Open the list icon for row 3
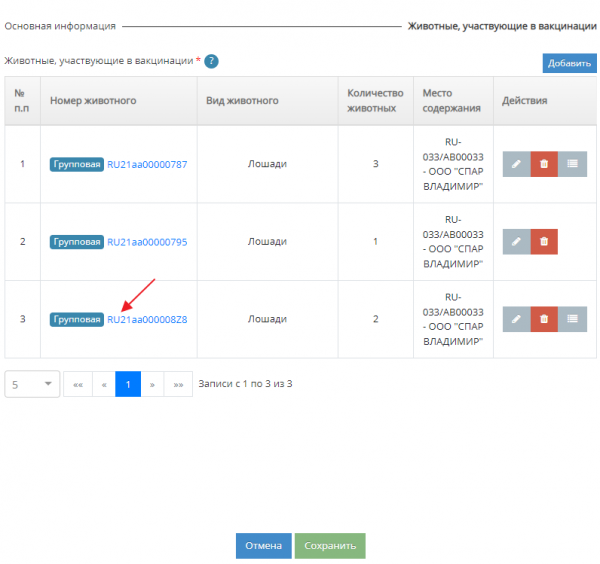The image size is (600, 564). click(x=572, y=319)
